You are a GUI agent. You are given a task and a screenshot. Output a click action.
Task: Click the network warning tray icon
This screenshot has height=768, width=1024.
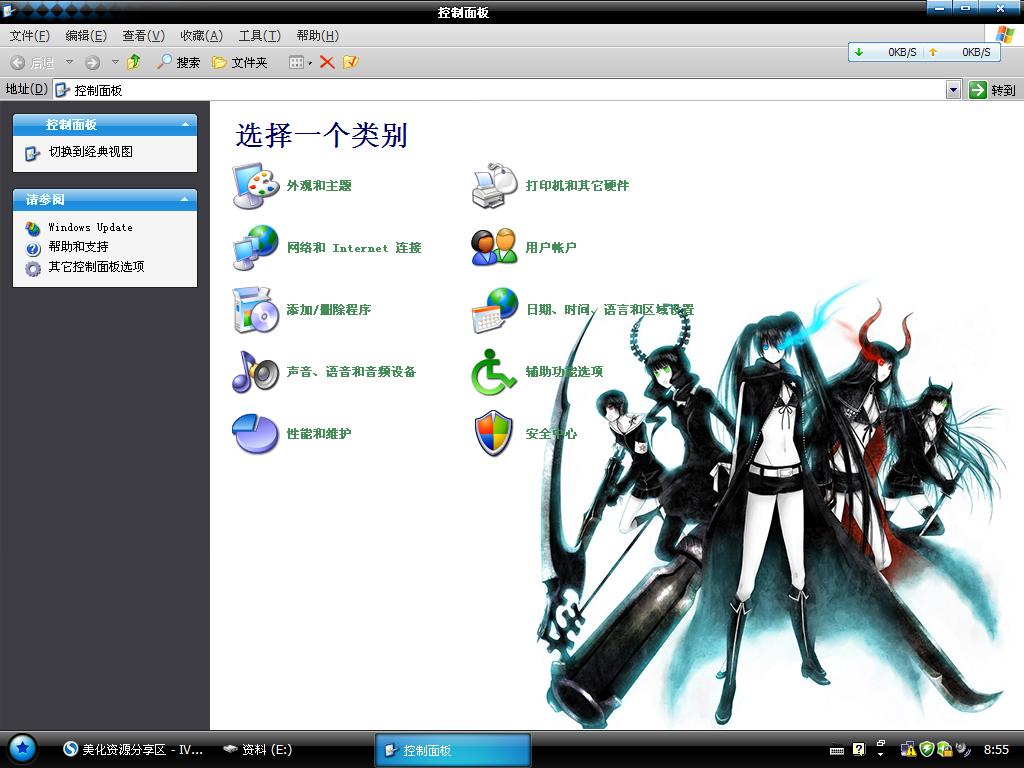pyautogui.click(x=908, y=749)
